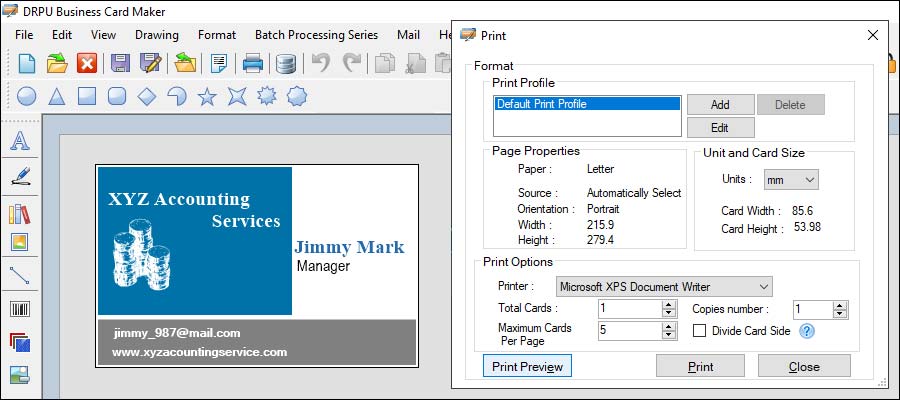Screen dimensions: 900x400
Task: Open the database cylinder toolbar icon
Action: tap(285, 63)
